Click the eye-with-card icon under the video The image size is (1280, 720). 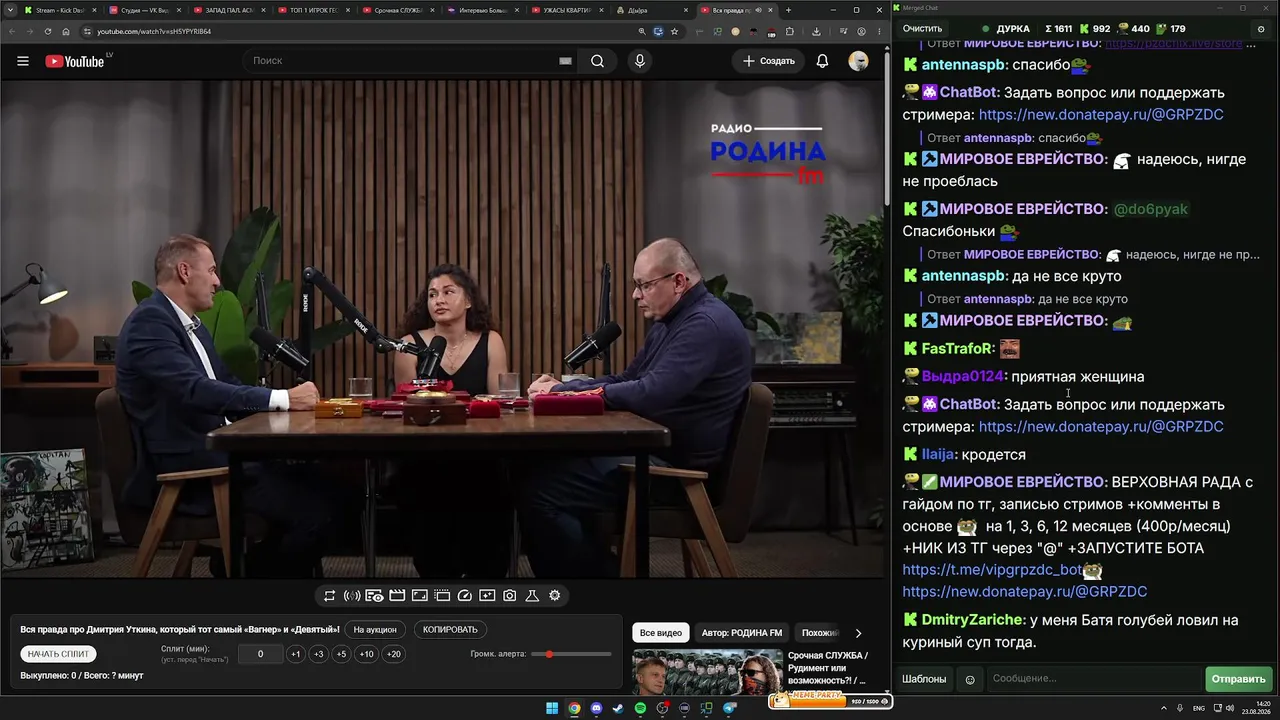click(374, 596)
